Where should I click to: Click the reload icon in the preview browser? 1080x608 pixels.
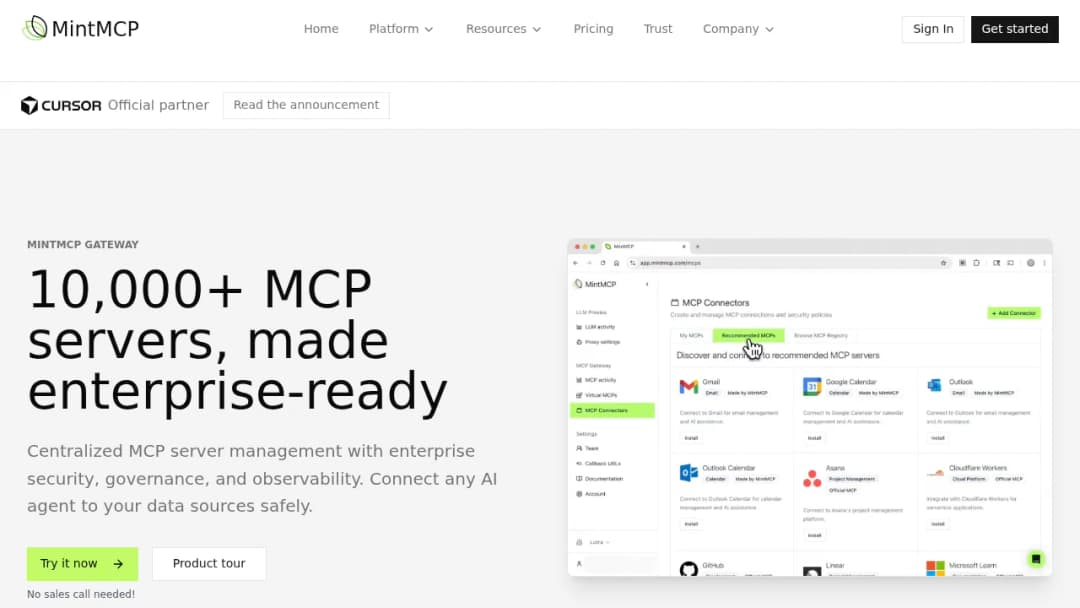coord(603,263)
